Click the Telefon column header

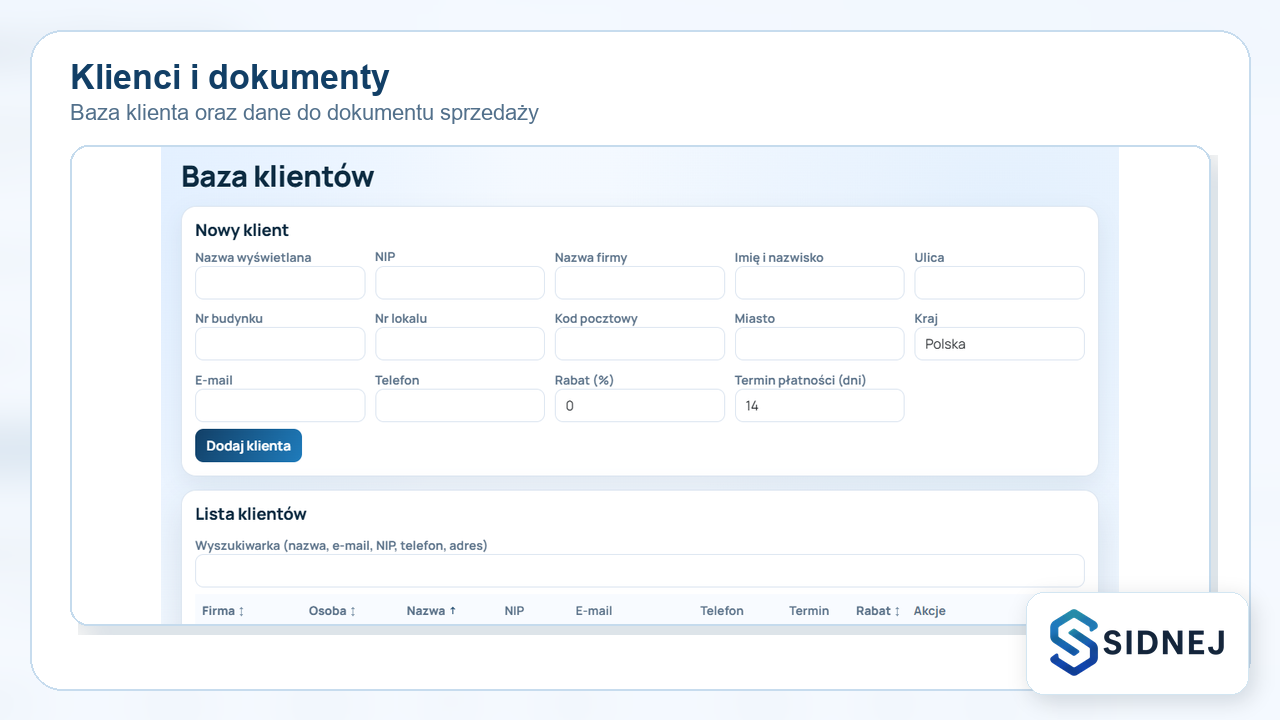pos(722,611)
